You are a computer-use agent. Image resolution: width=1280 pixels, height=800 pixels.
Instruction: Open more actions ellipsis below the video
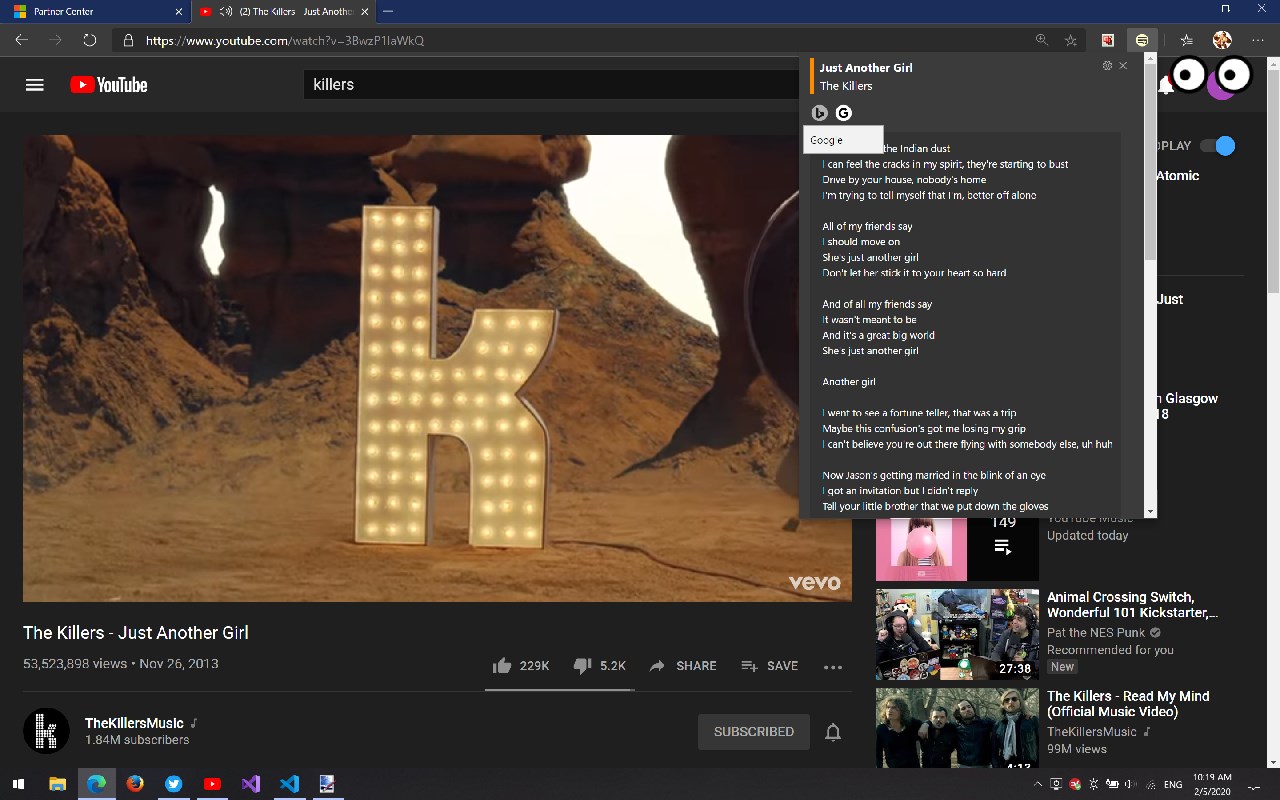(x=833, y=667)
